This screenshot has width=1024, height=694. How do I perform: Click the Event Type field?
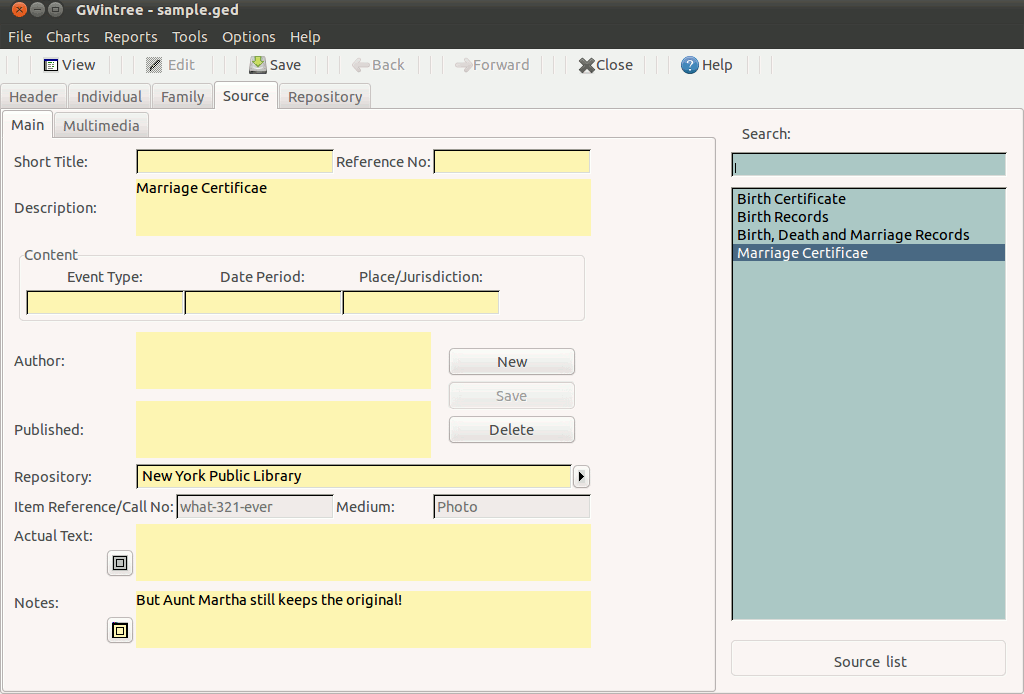(x=105, y=303)
